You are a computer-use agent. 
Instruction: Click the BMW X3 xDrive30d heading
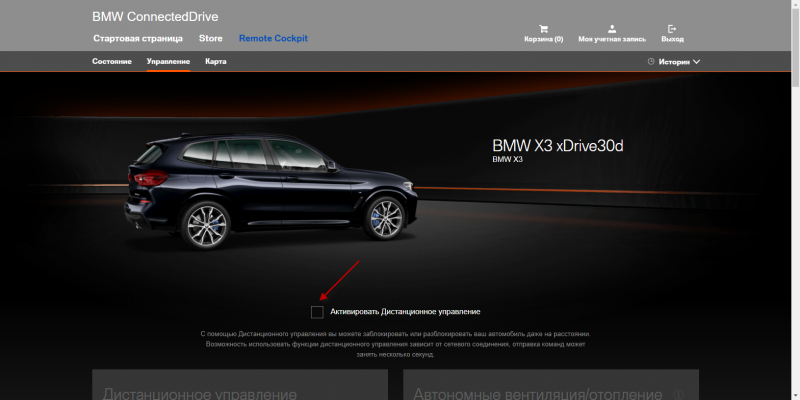558,146
